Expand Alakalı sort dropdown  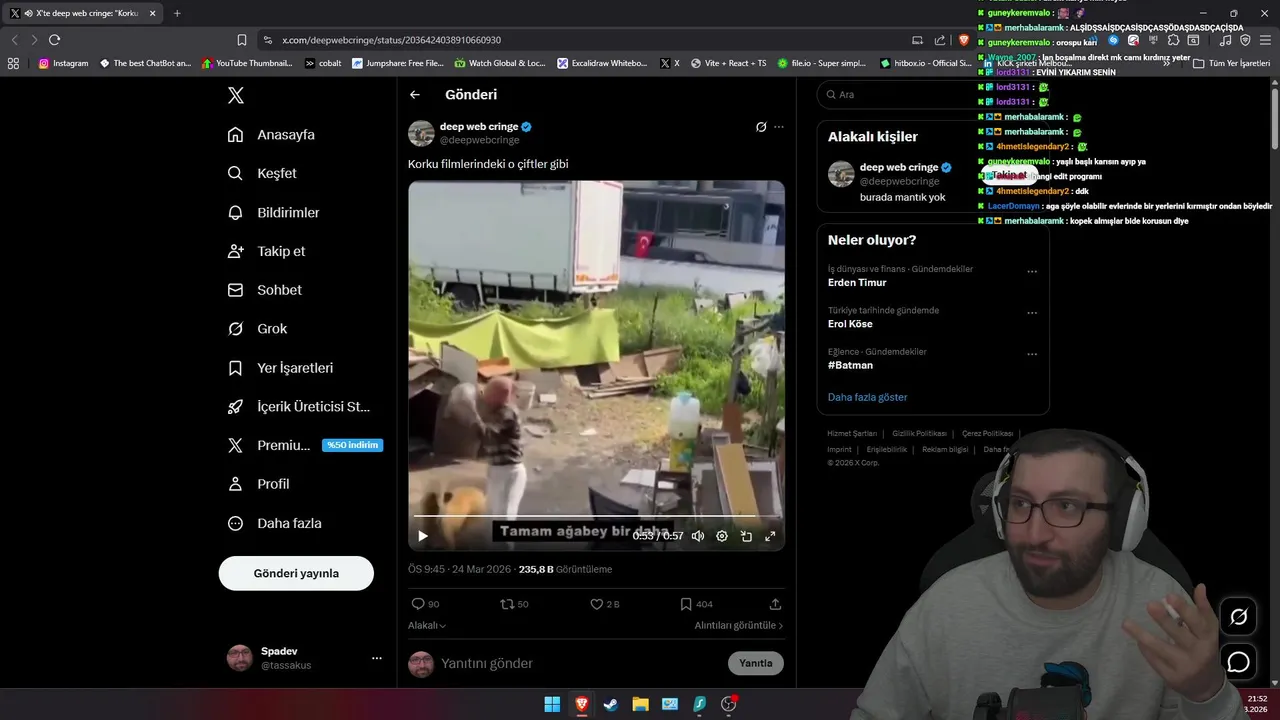pos(427,625)
